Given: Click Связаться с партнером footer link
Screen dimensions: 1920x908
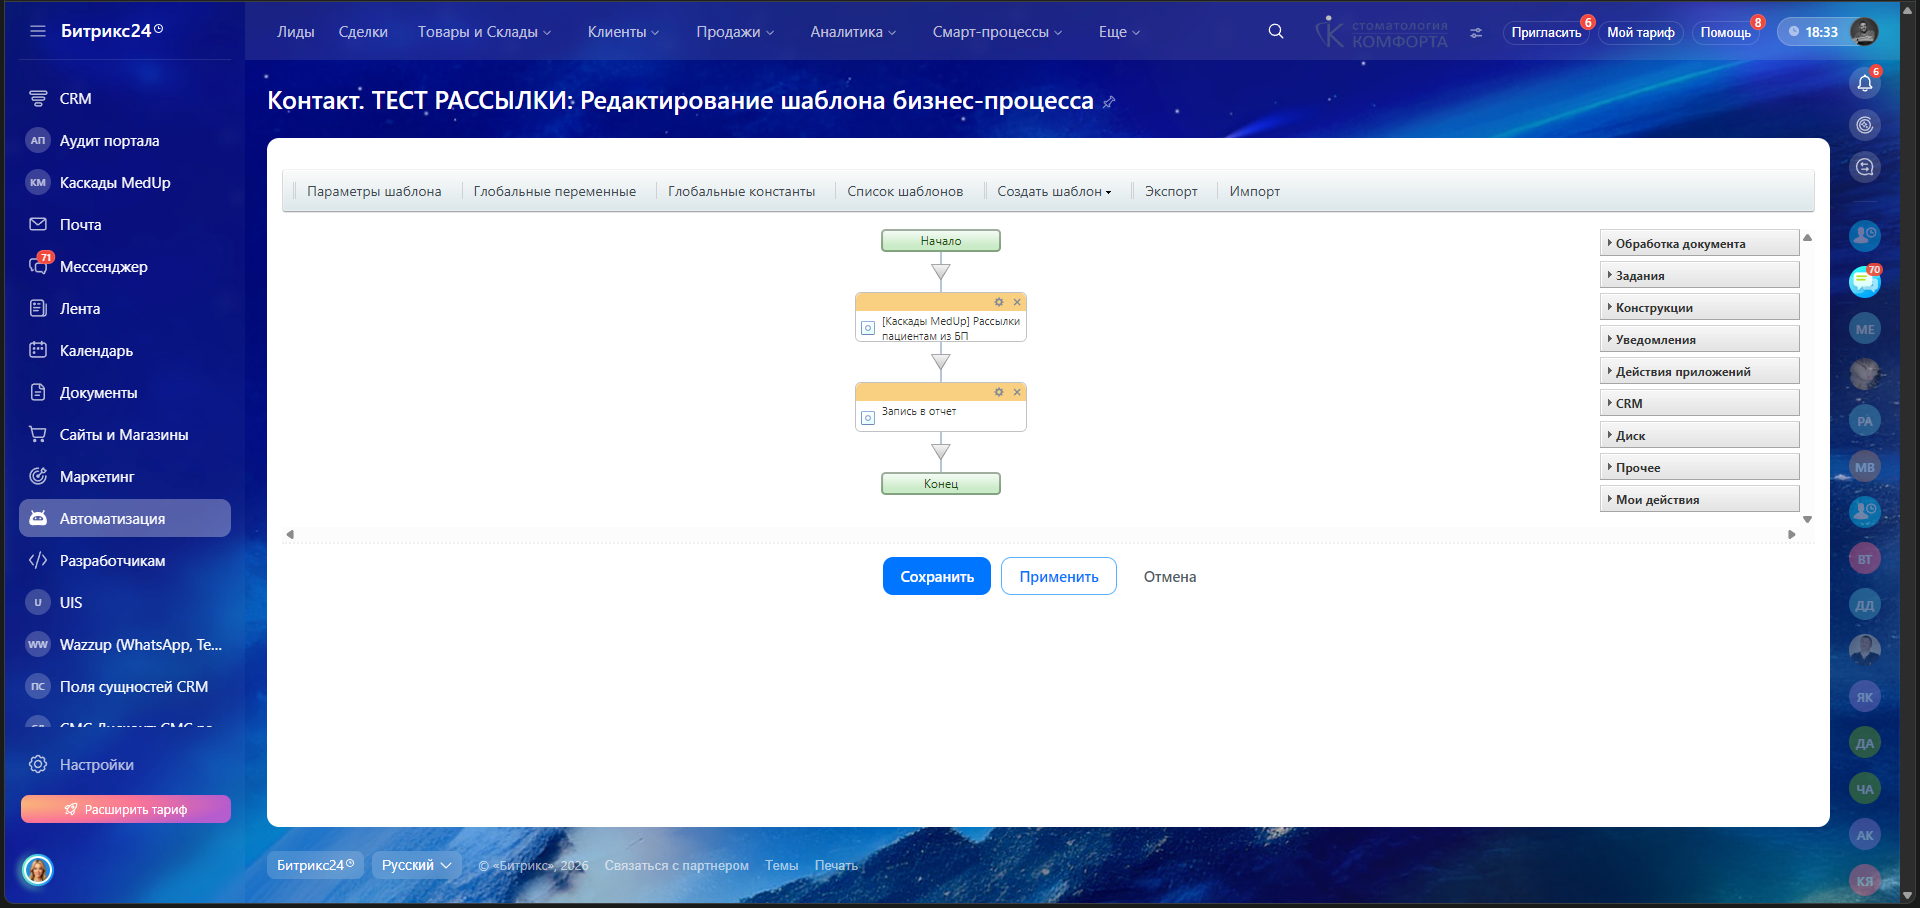Looking at the screenshot, I should click(676, 865).
